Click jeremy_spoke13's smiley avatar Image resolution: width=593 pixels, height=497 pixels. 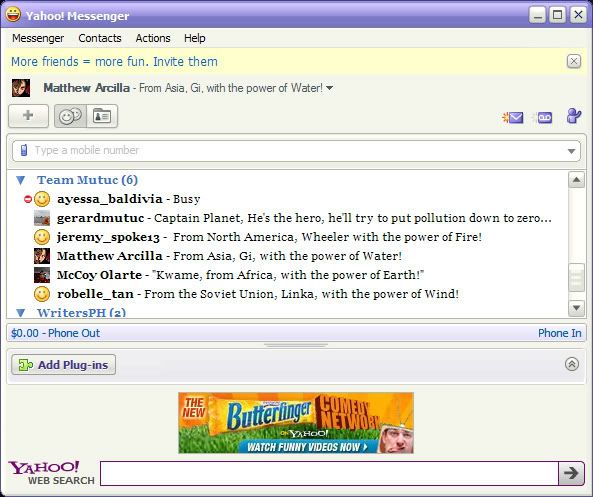42,237
